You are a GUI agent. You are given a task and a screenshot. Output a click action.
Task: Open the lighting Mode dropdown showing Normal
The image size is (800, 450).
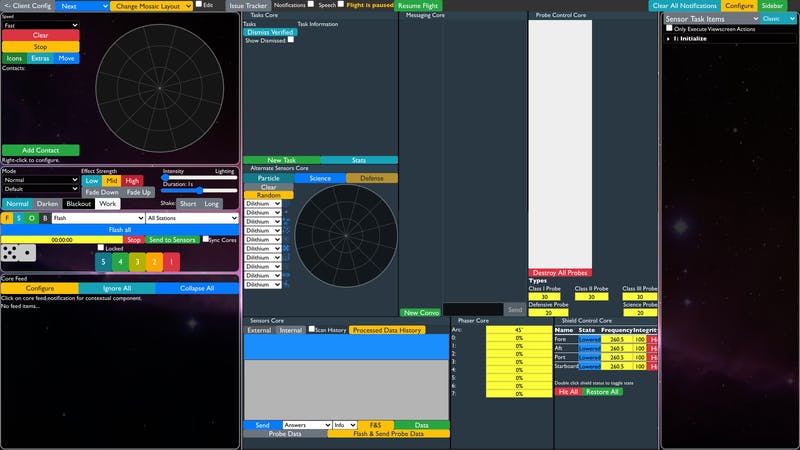coord(40,180)
